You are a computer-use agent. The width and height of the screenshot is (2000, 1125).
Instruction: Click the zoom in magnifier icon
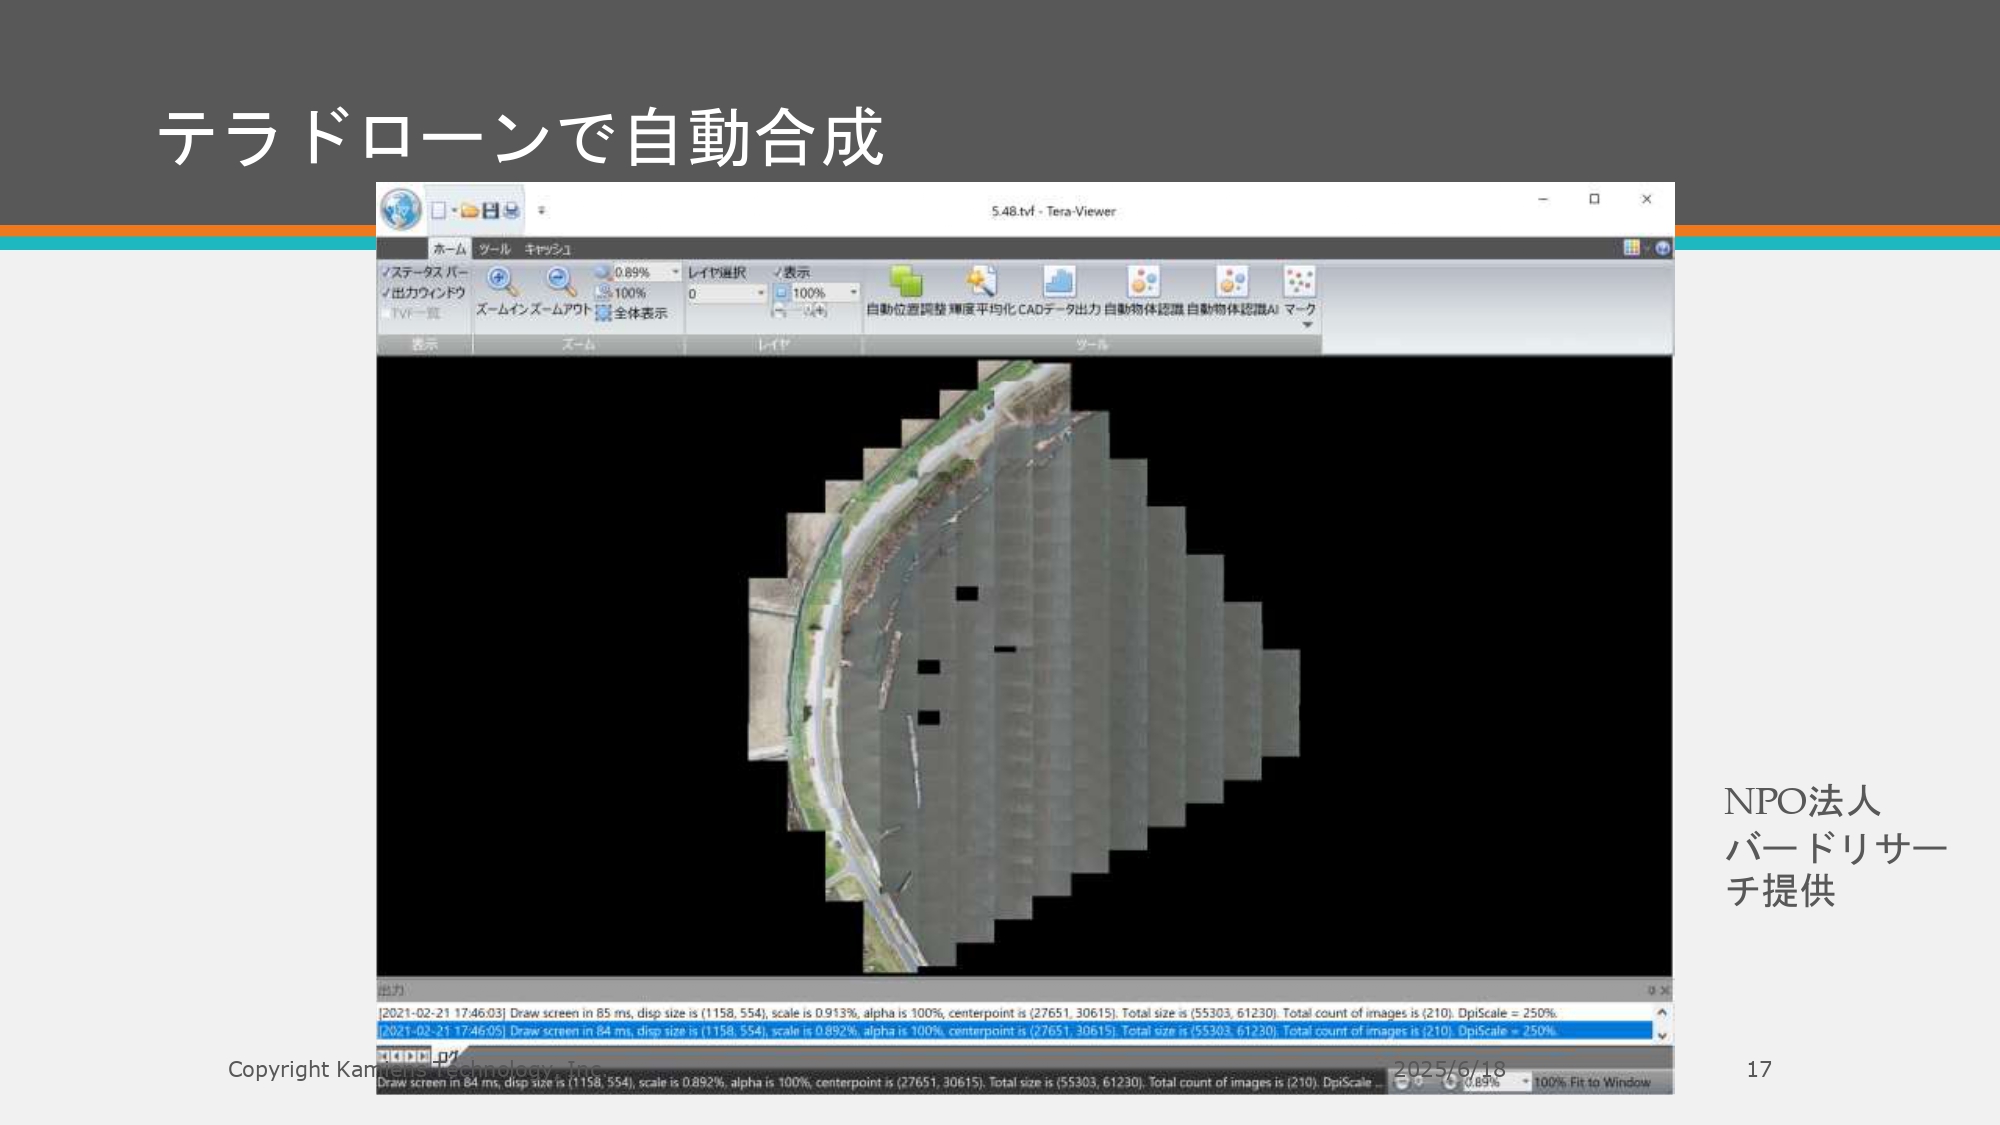click(x=500, y=282)
